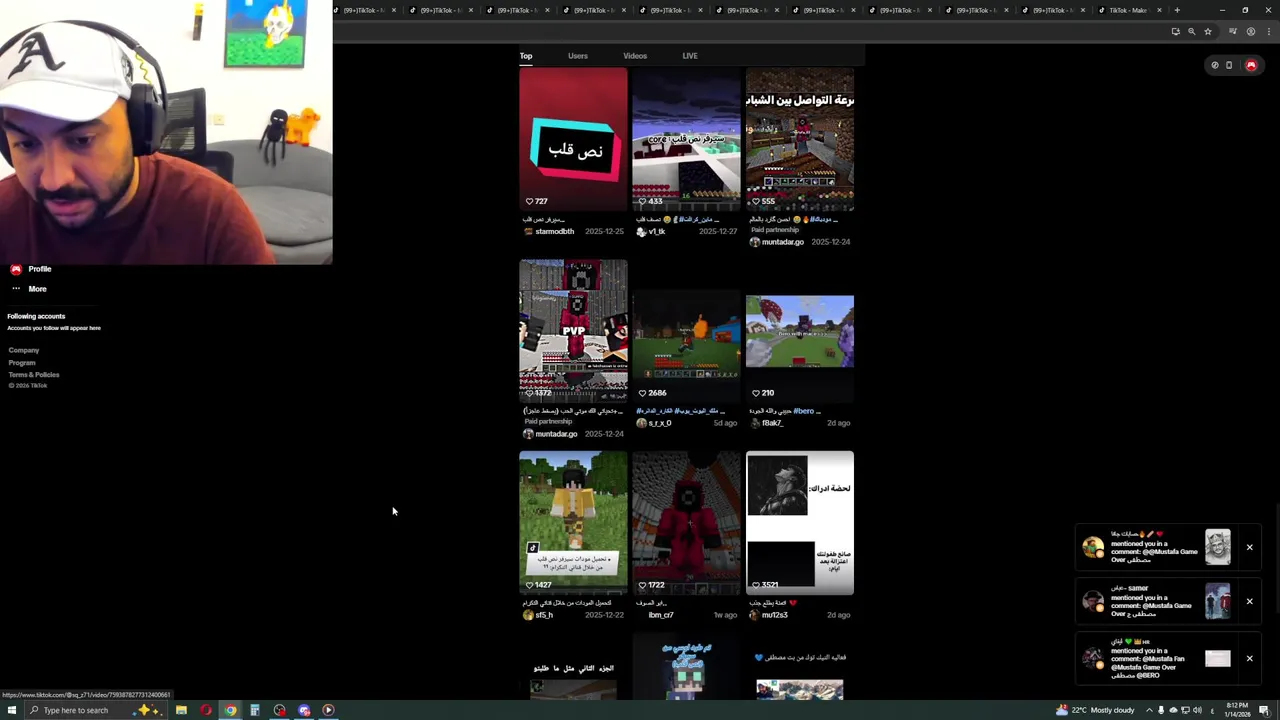Expand the Company footer section
This screenshot has width=1280, height=720.
[x=24, y=350]
